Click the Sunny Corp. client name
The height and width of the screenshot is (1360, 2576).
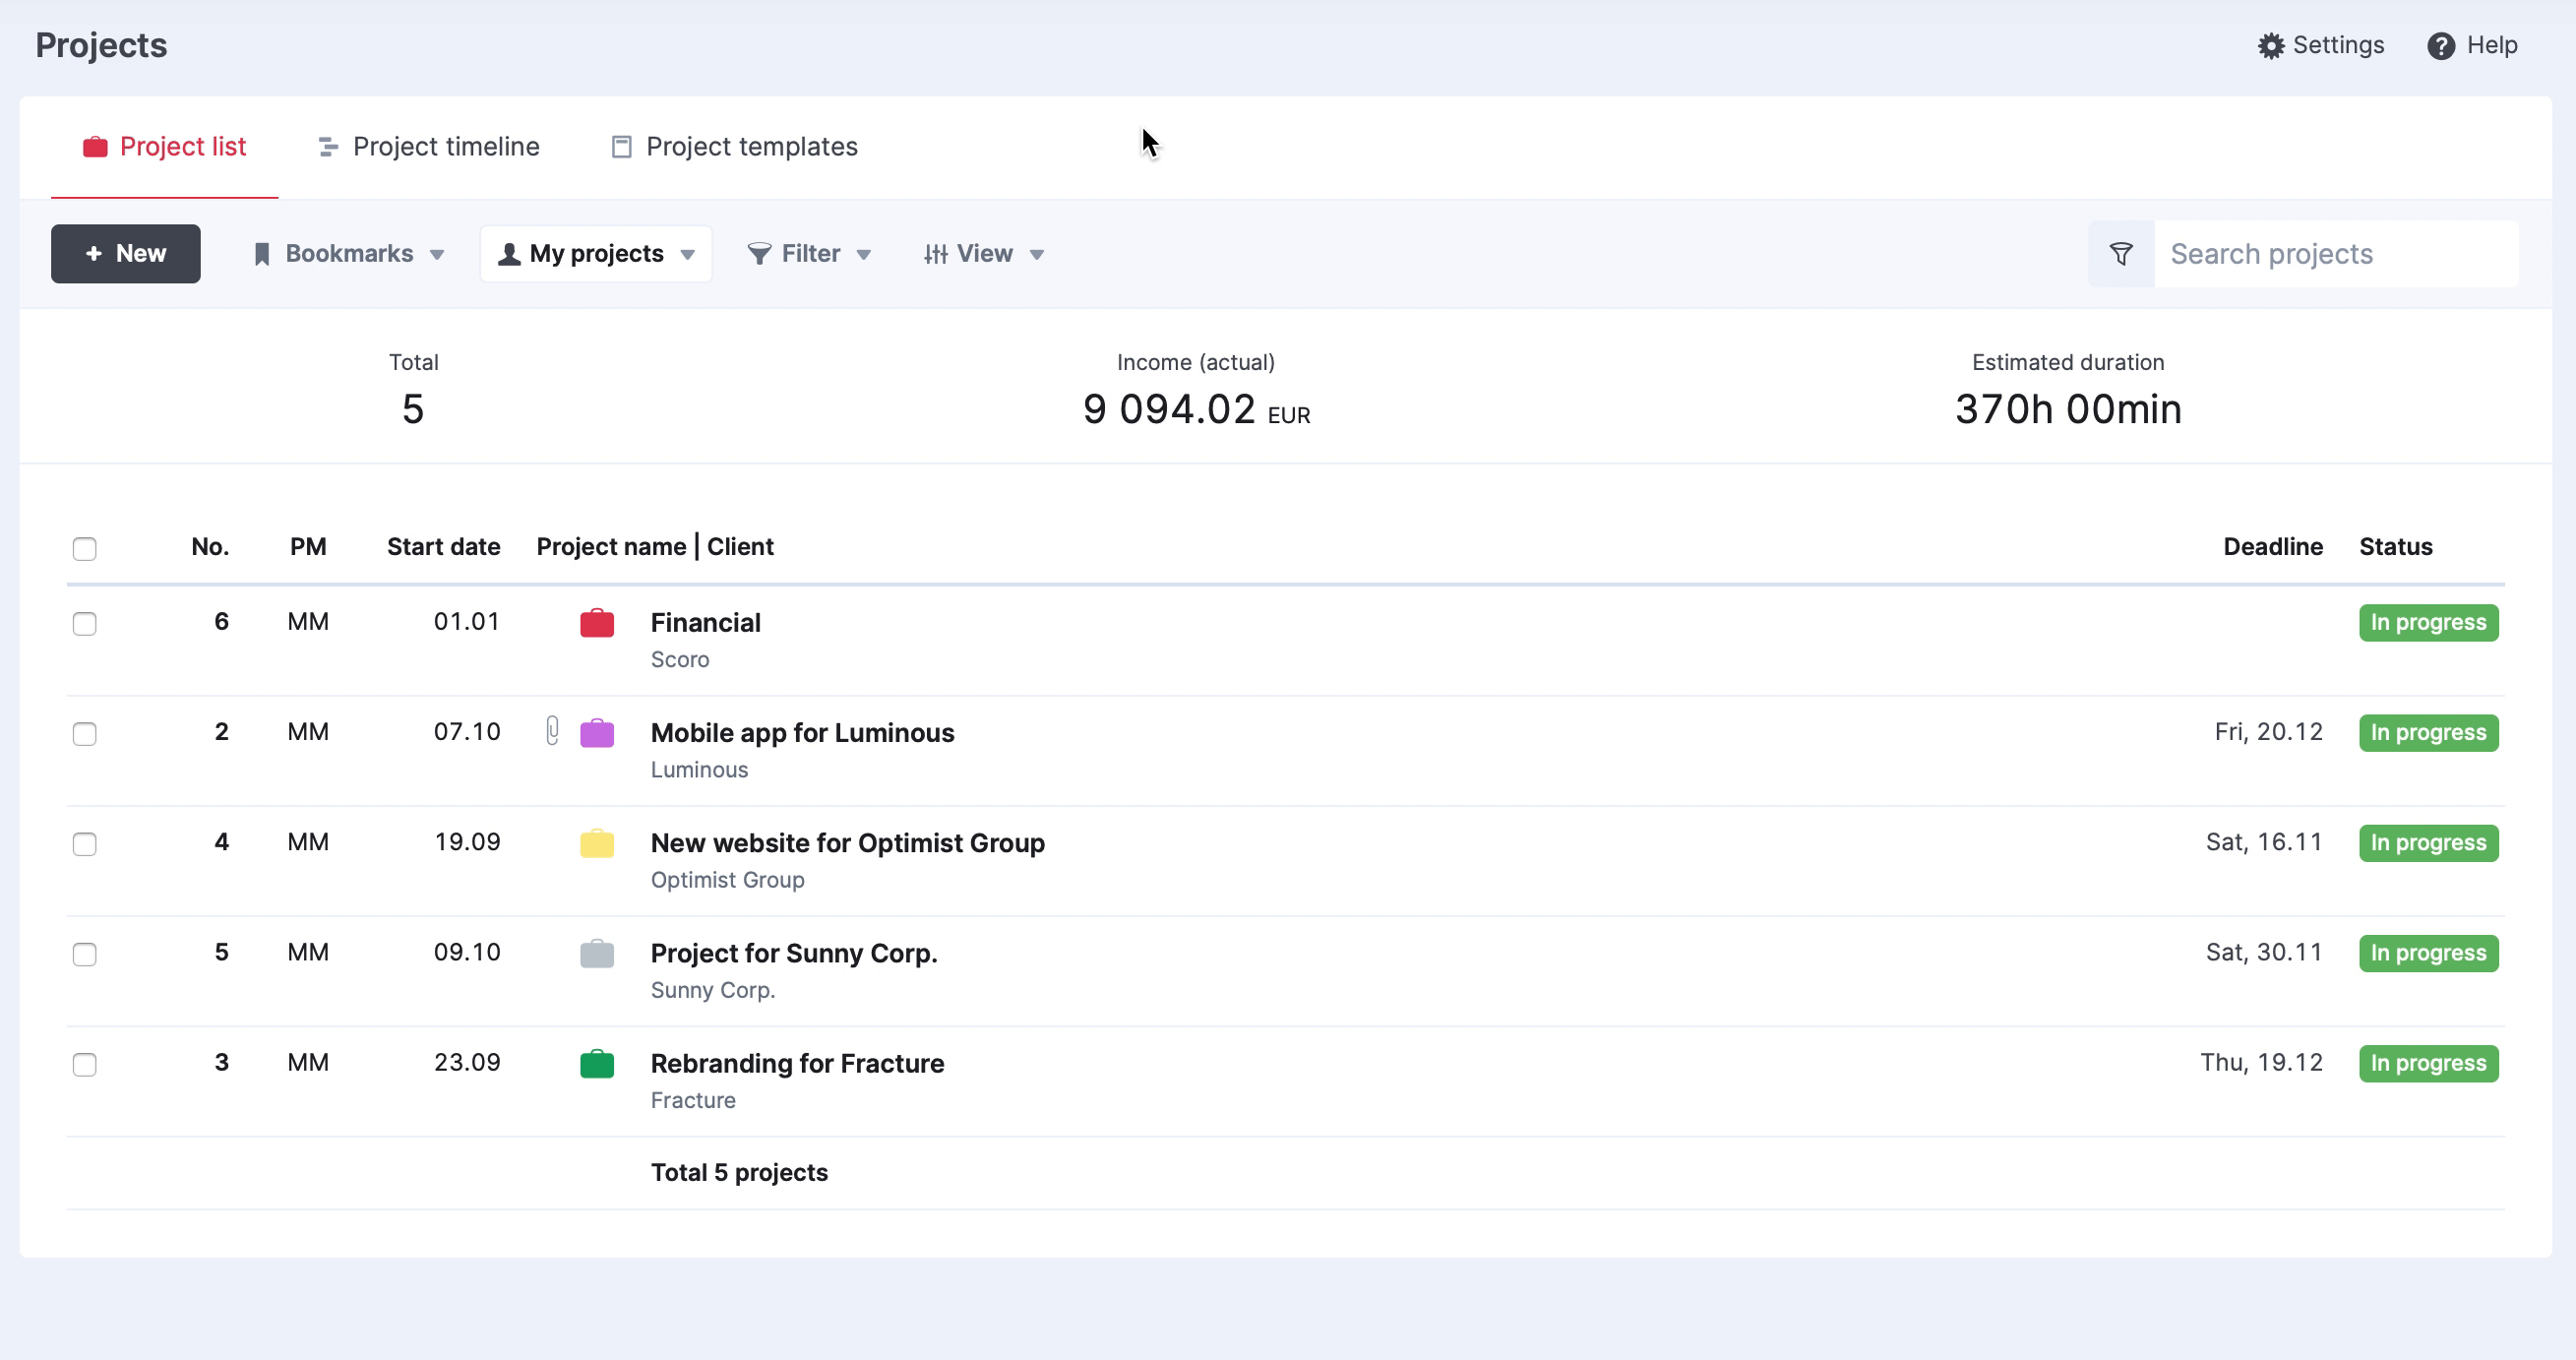pos(713,990)
